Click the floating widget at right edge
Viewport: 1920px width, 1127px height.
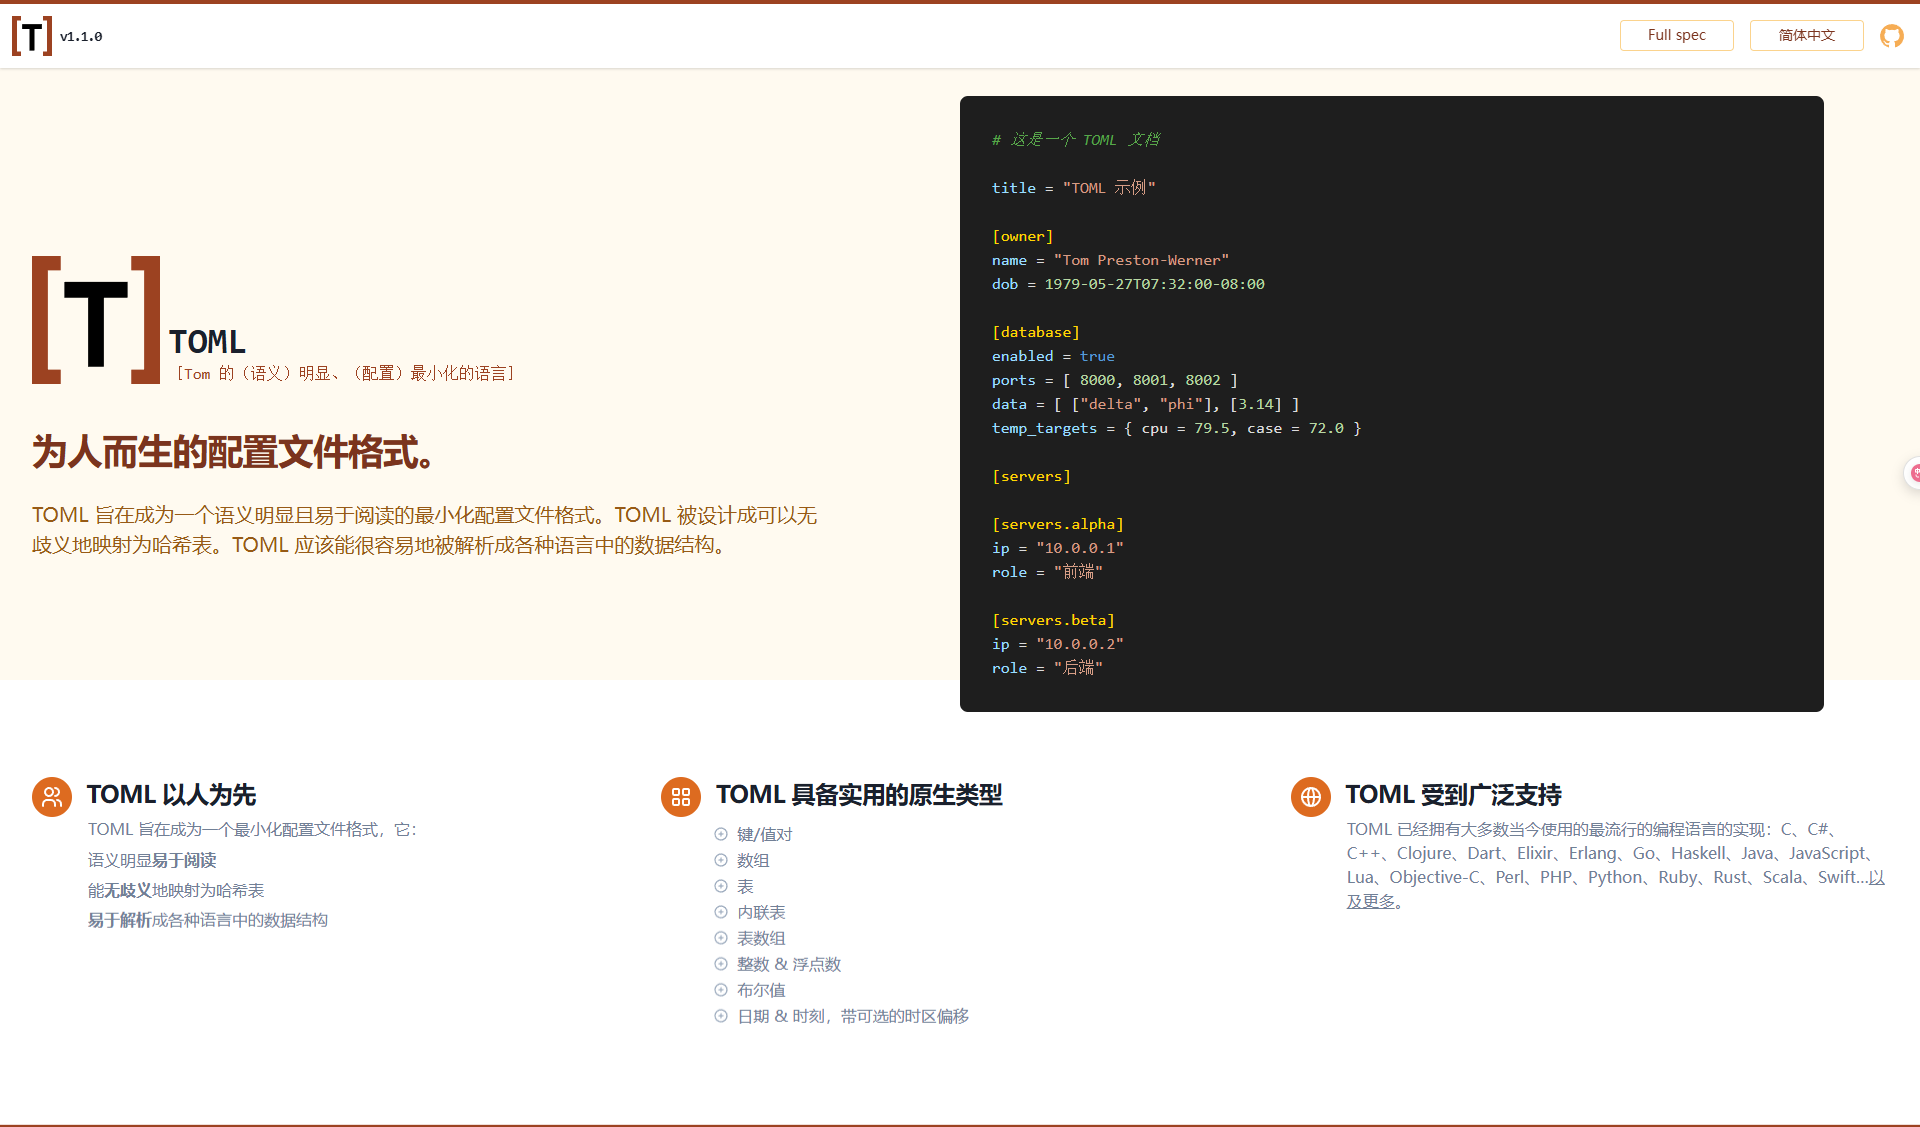[x=1912, y=473]
